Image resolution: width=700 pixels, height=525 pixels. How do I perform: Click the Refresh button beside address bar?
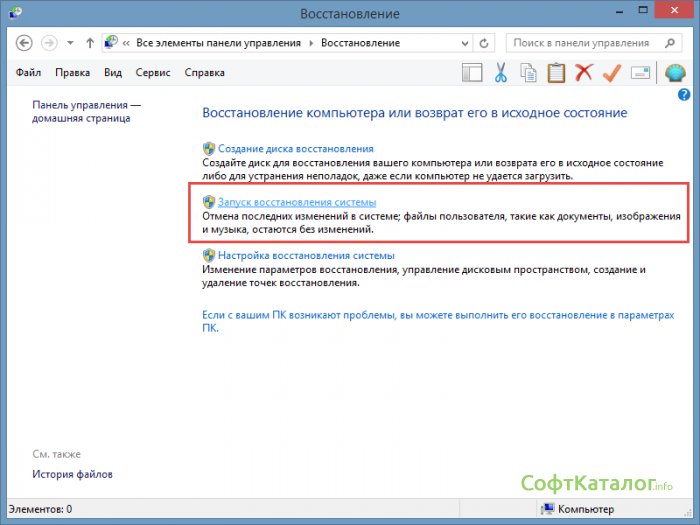(485, 43)
